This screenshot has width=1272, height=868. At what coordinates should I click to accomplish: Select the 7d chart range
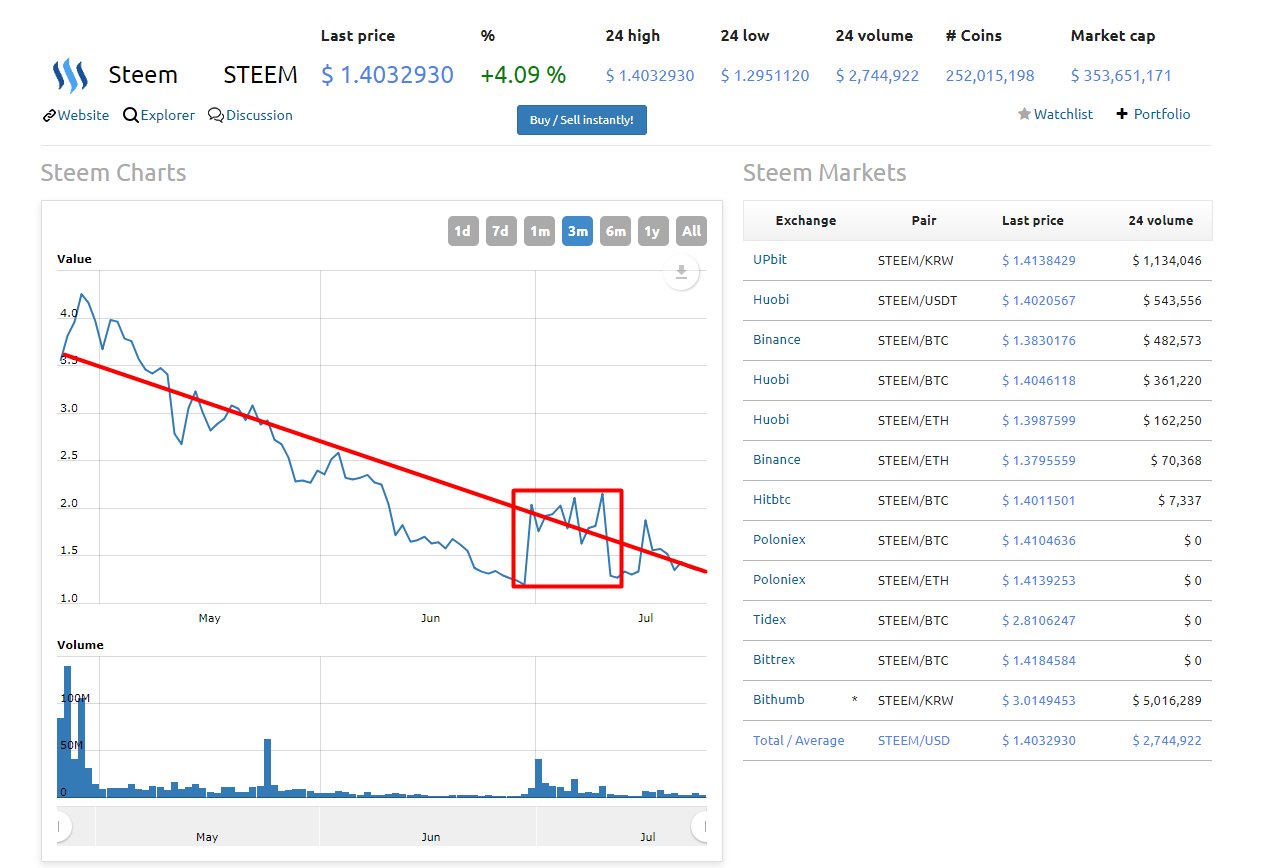coord(501,231)
